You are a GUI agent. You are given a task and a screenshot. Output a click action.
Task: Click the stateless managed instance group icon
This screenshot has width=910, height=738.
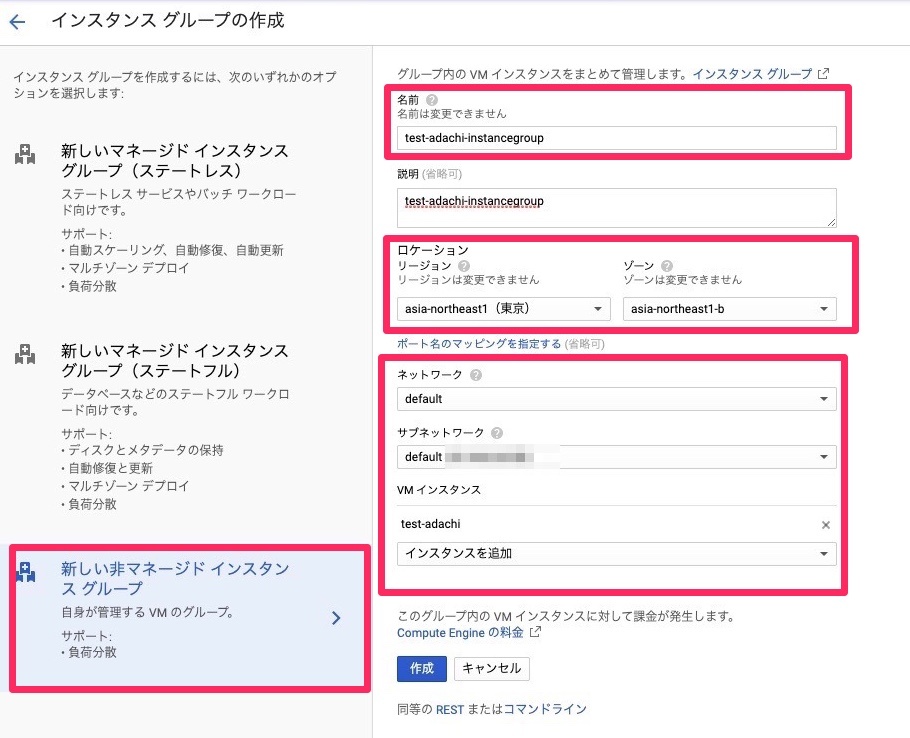[25, 154]
